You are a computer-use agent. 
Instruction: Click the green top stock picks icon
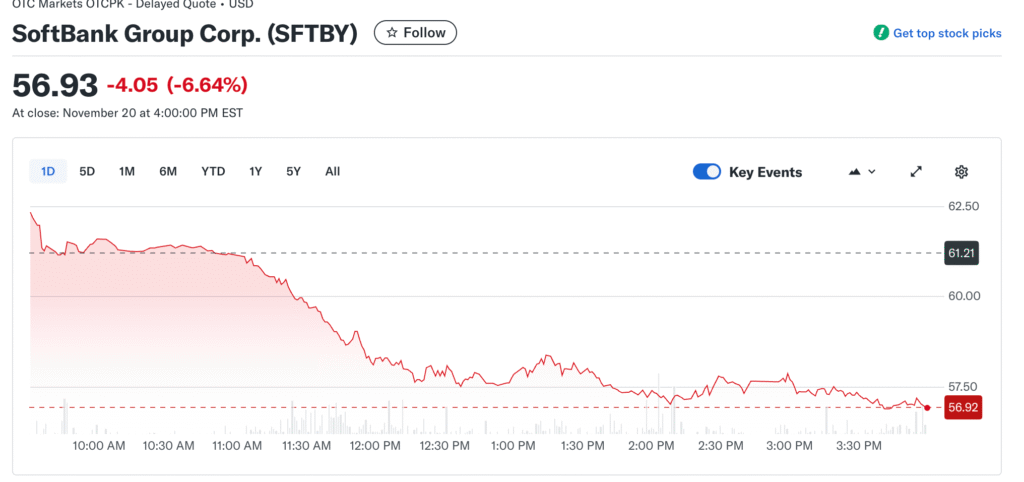880,33
